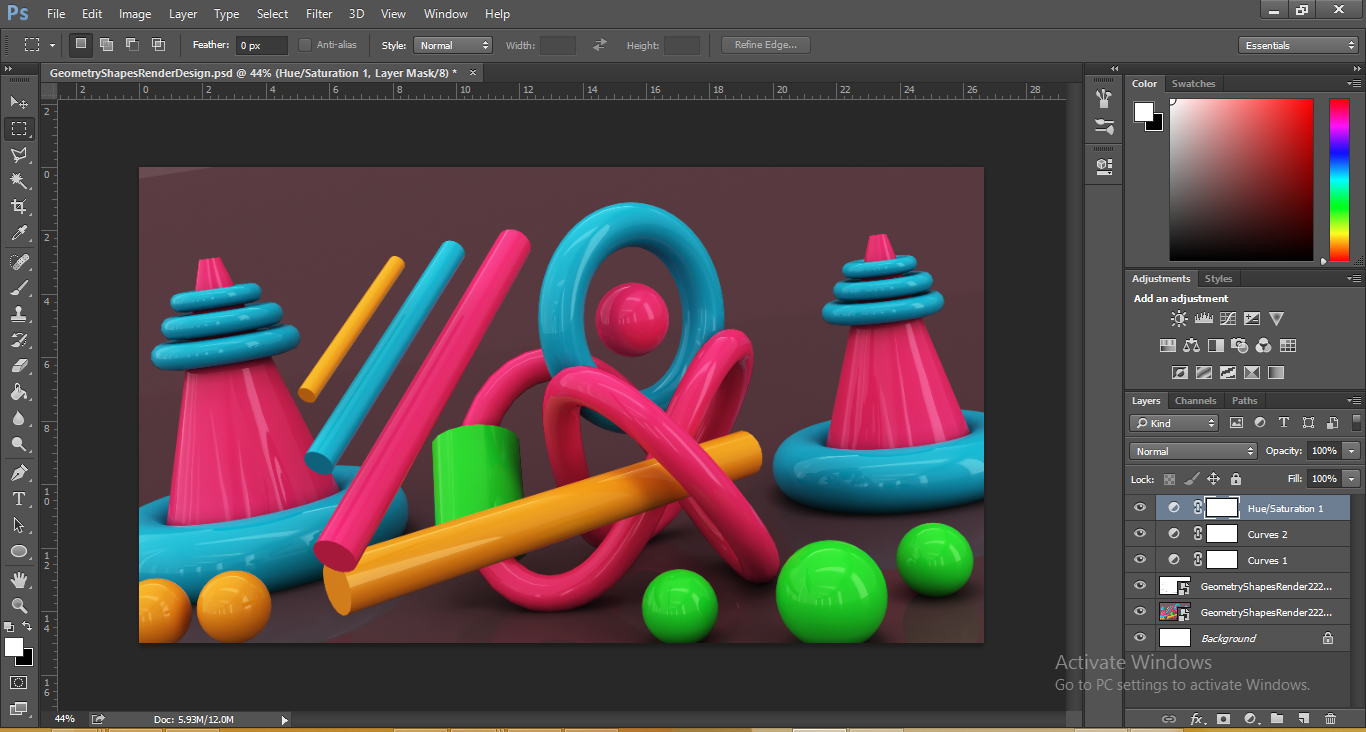Select the Crop tool

(18, 206)
